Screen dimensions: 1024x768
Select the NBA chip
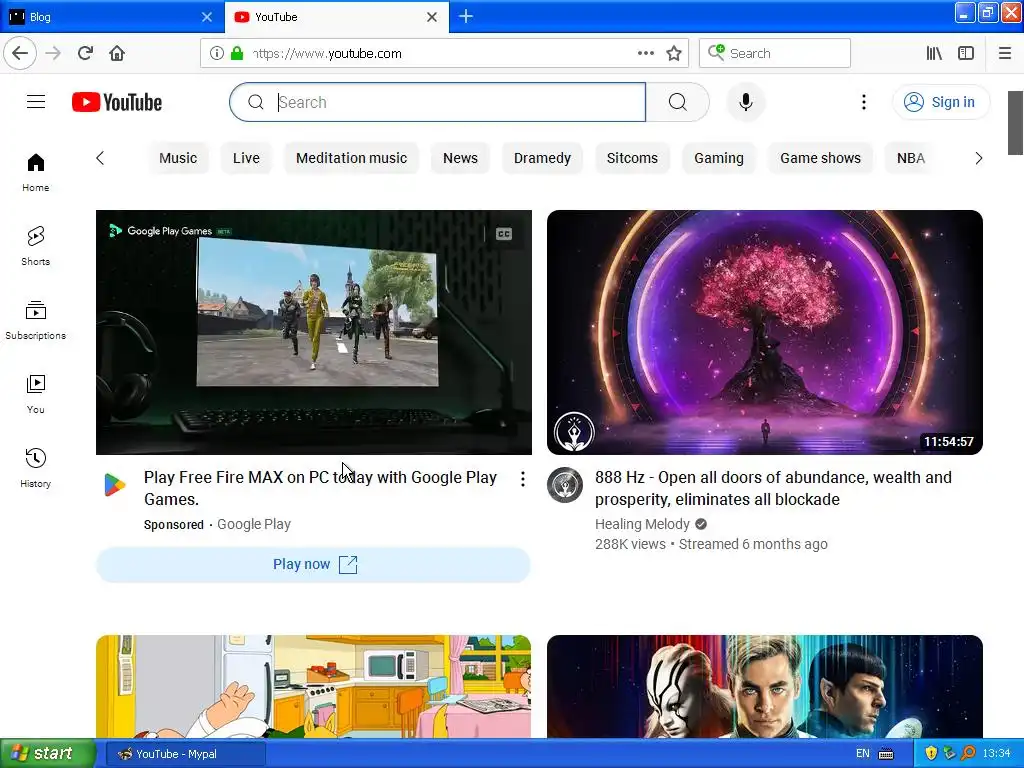tap(911, 158)
